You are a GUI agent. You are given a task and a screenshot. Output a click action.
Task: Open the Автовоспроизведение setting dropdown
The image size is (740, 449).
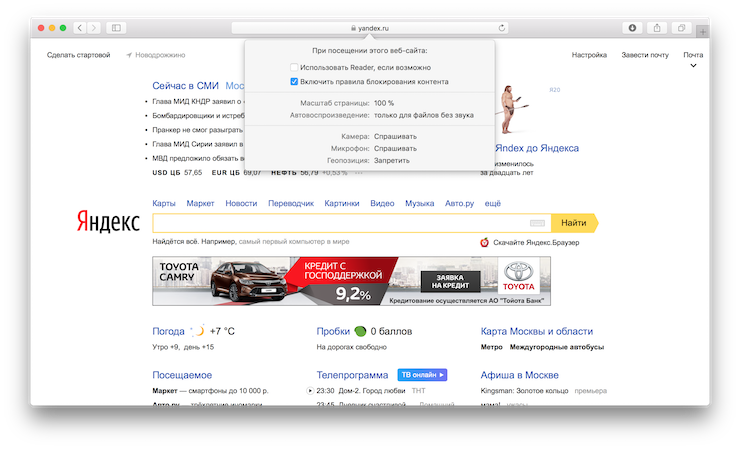pos(424,115)
